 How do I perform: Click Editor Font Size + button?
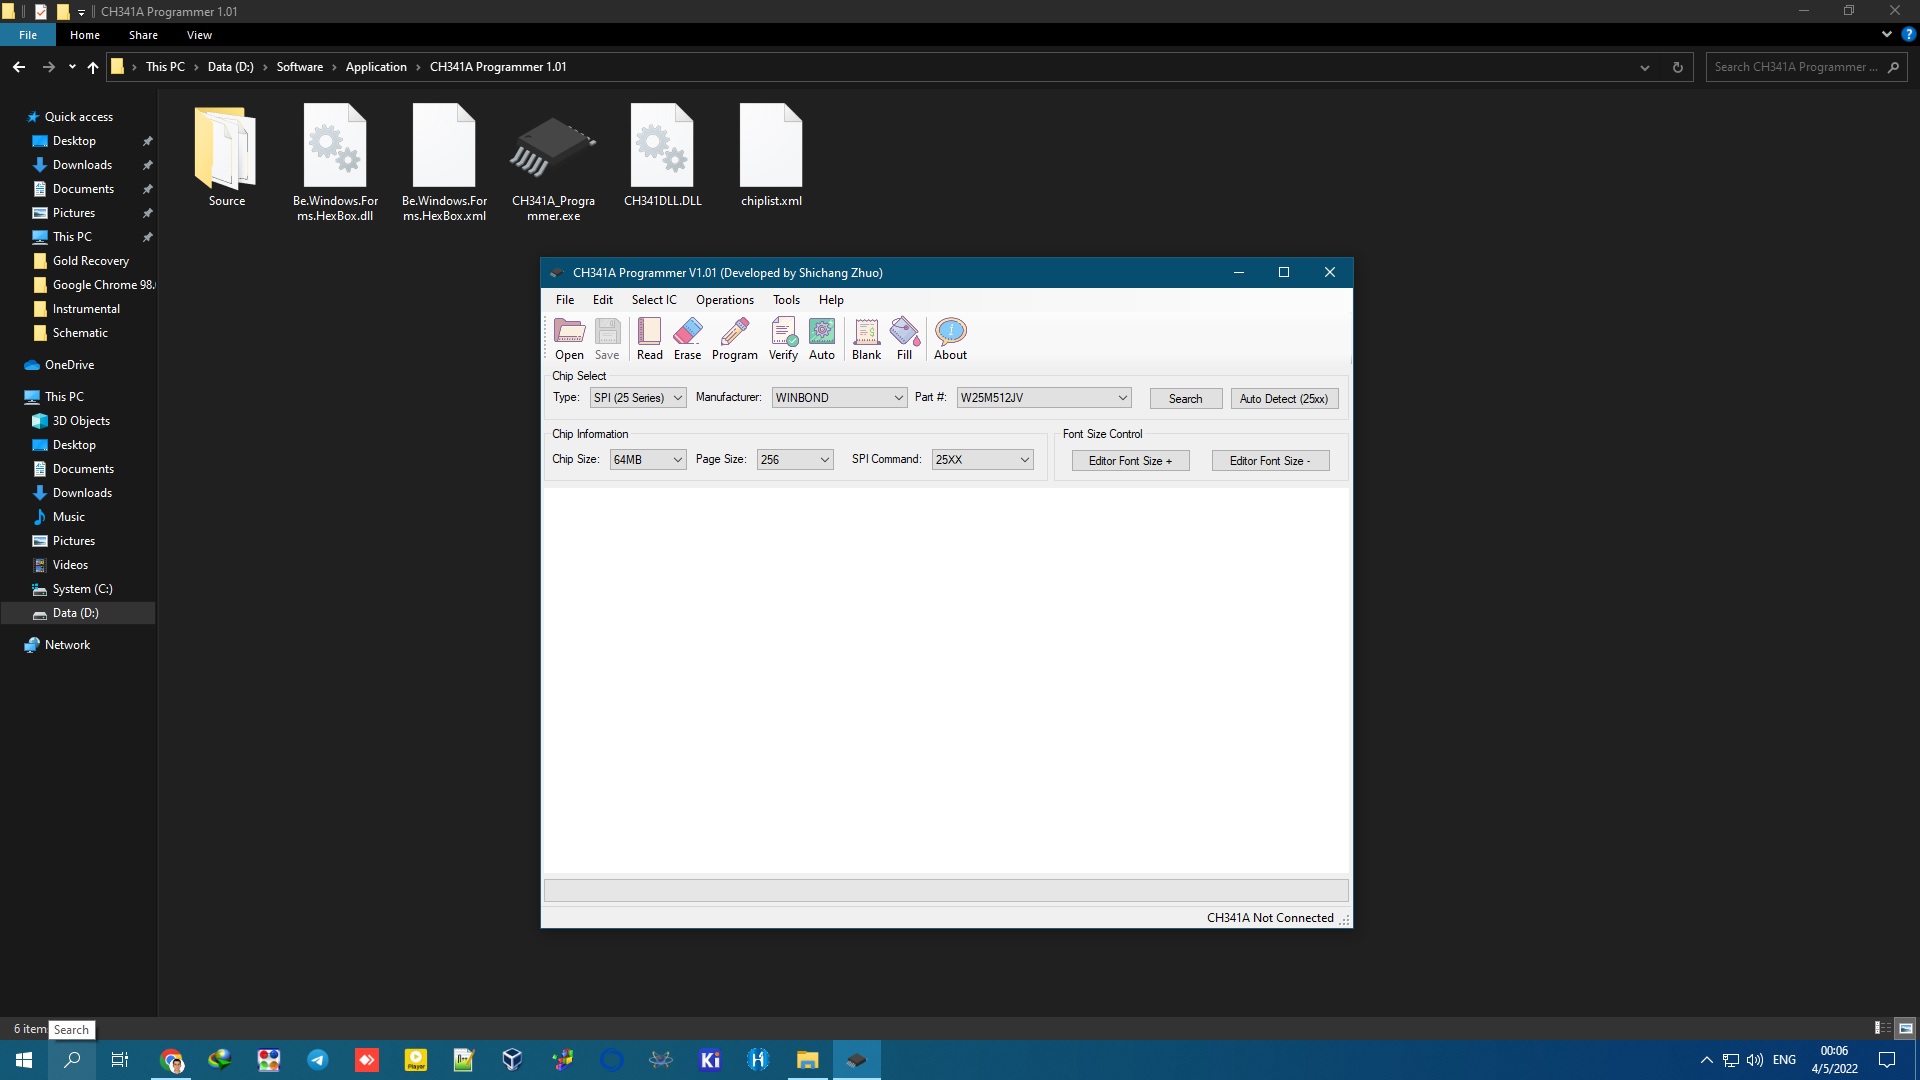(x=1130, y=461)
